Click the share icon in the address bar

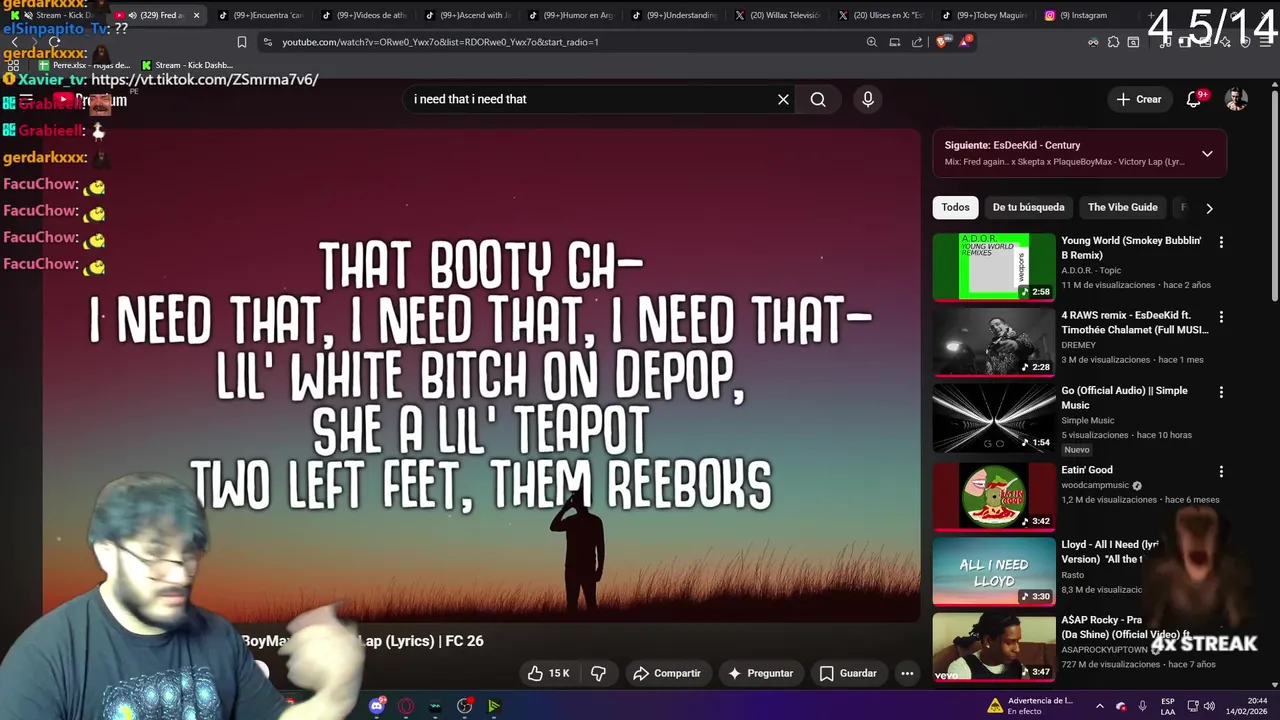(917, 42)
